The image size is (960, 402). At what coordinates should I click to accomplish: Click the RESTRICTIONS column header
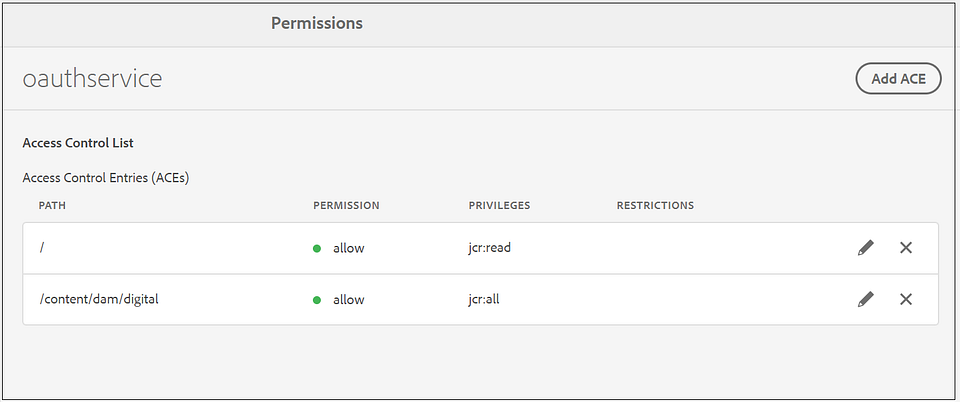pos(655,206)
